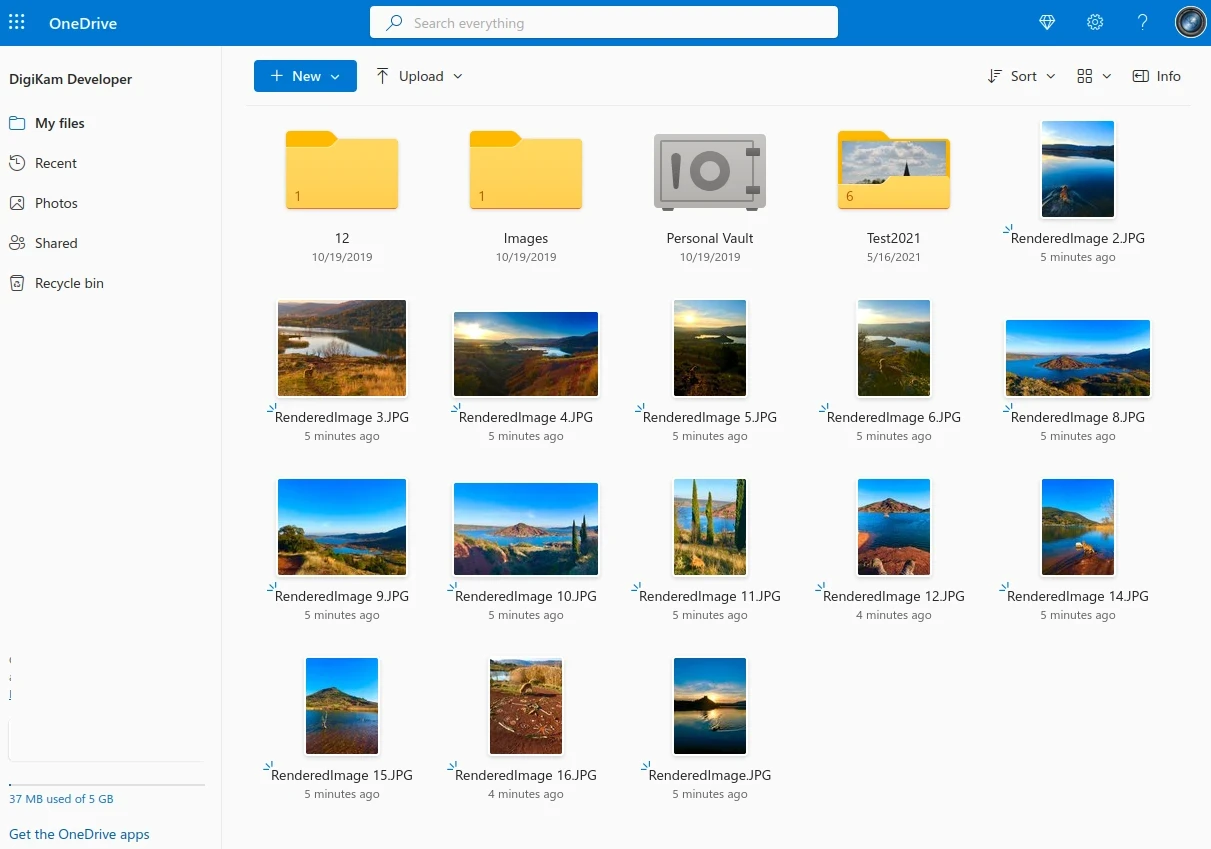The image size is (1211, 849).
Task: Expand the Upload dropdown menu
Action: click(x=419, y=76)
